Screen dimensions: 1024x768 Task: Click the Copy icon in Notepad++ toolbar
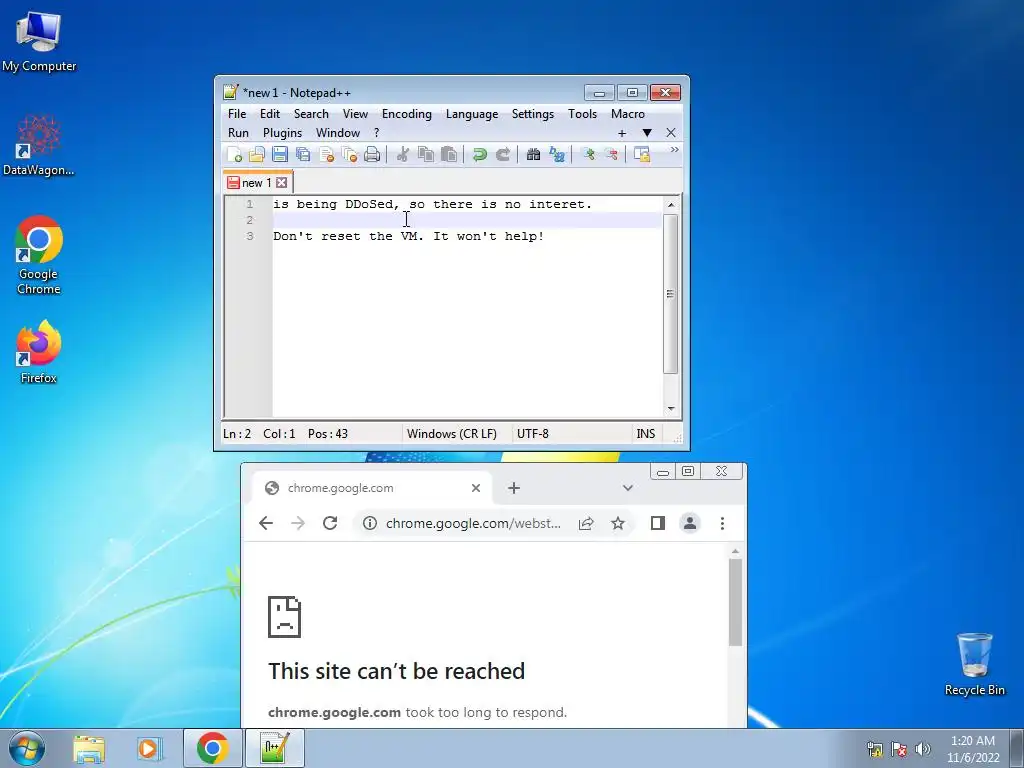426,154
